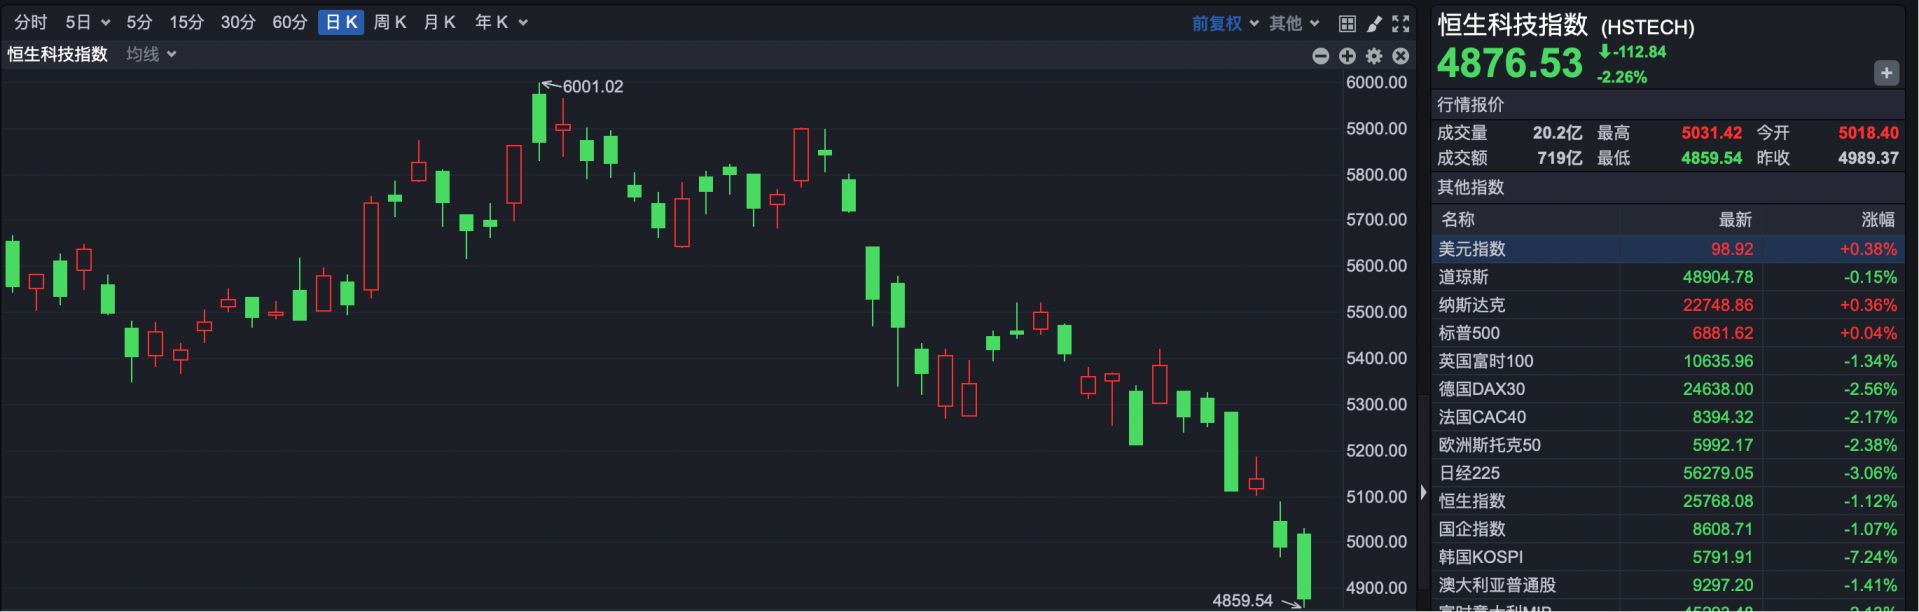1919x612 pixels.
Task: Switch to 周K weekly chart tab
Action: (x=389, y=22)
